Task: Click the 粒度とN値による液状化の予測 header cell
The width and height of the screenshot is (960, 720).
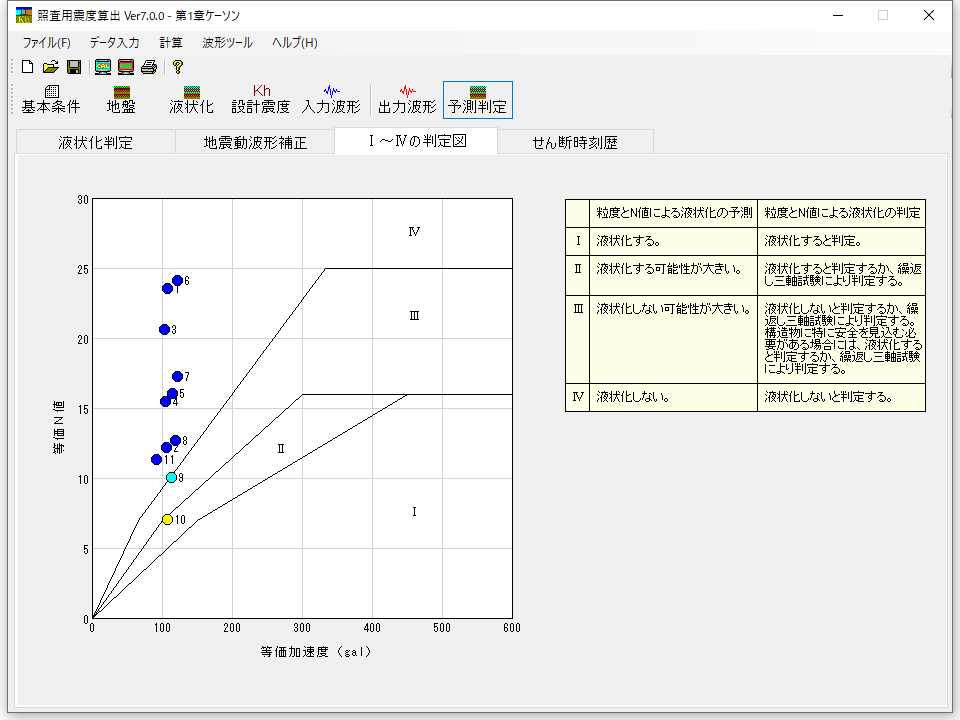Action: [673, 213]
